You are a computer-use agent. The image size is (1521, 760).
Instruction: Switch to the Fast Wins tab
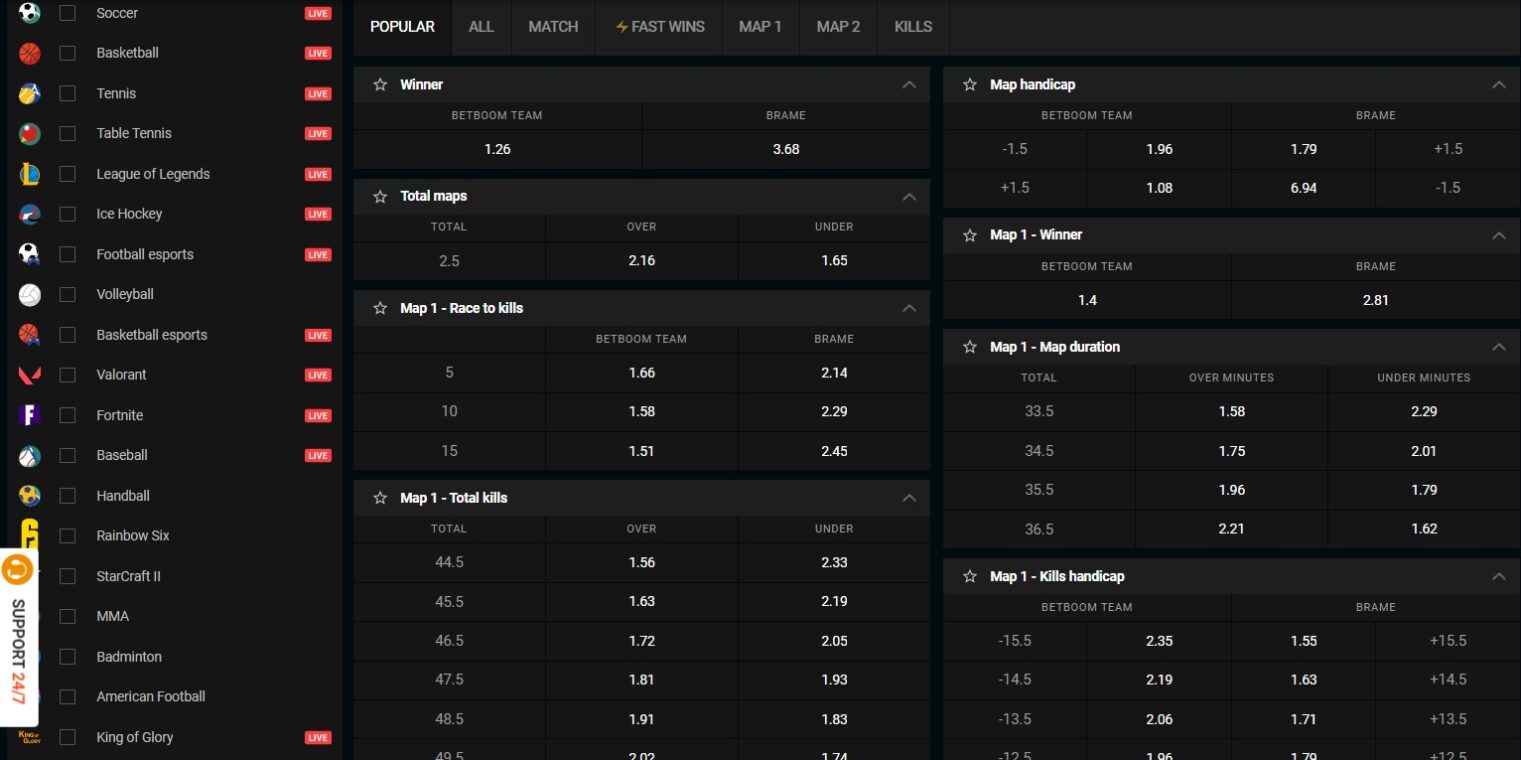point(659,27)
